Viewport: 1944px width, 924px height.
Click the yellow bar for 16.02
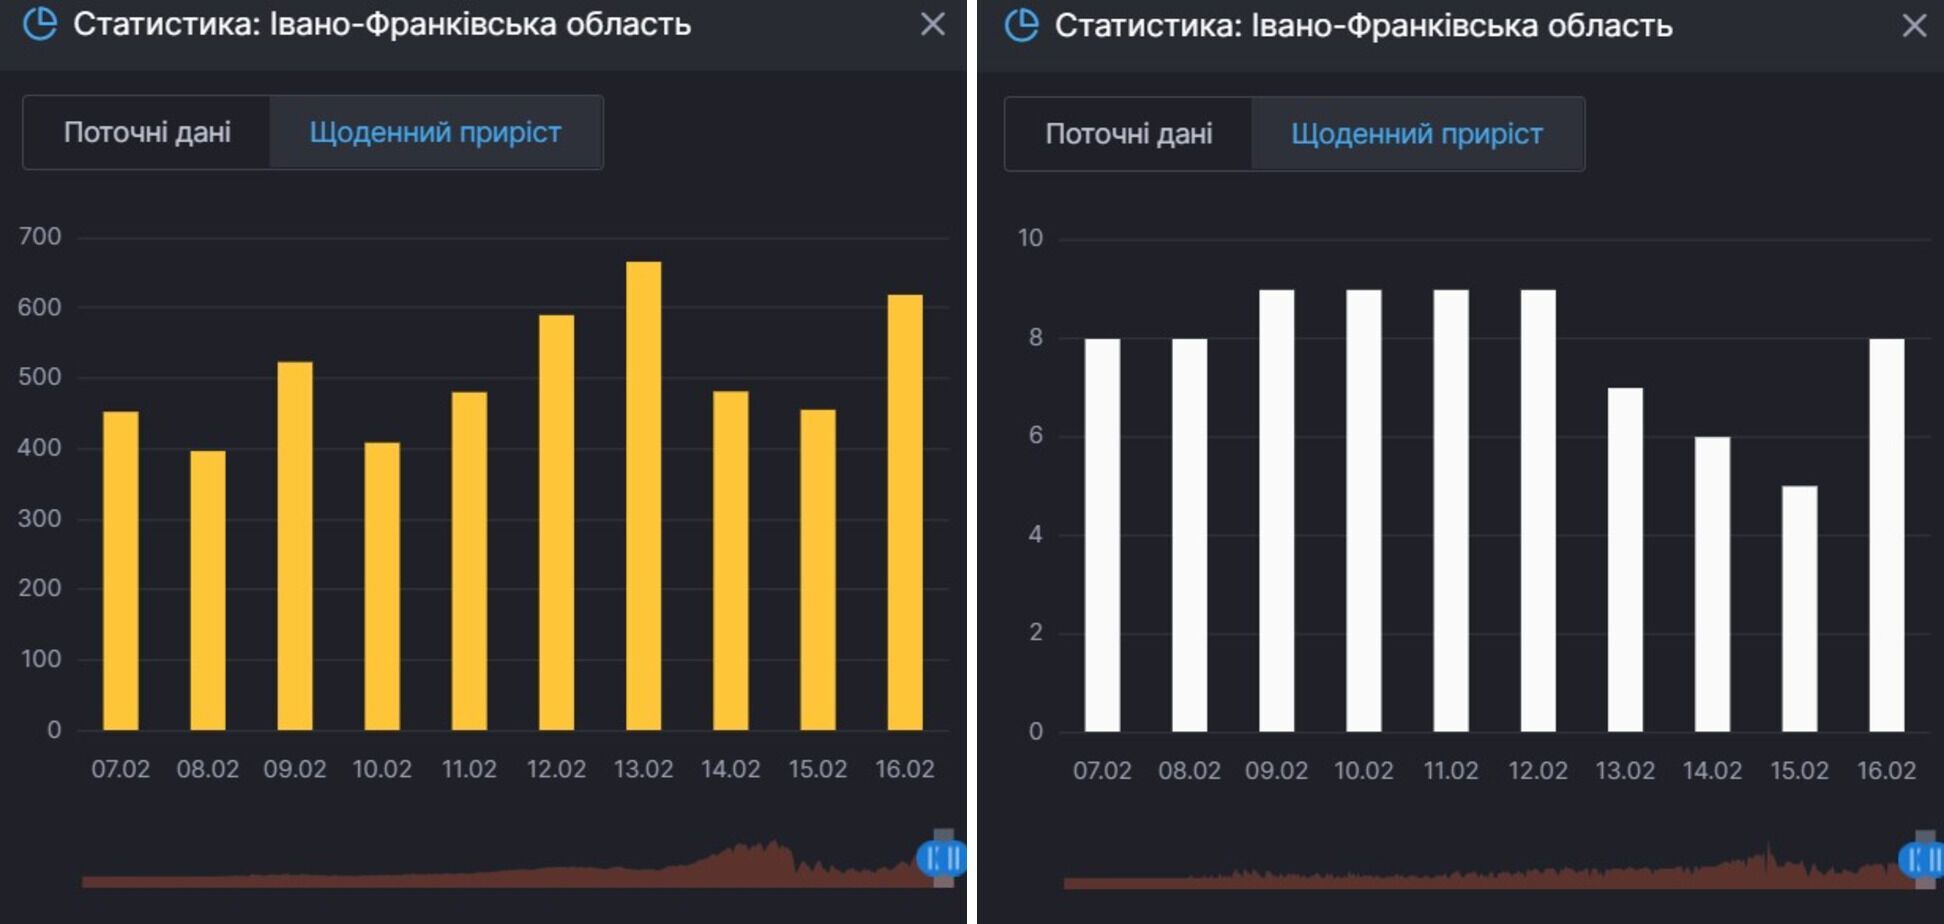tap(905, 512)
